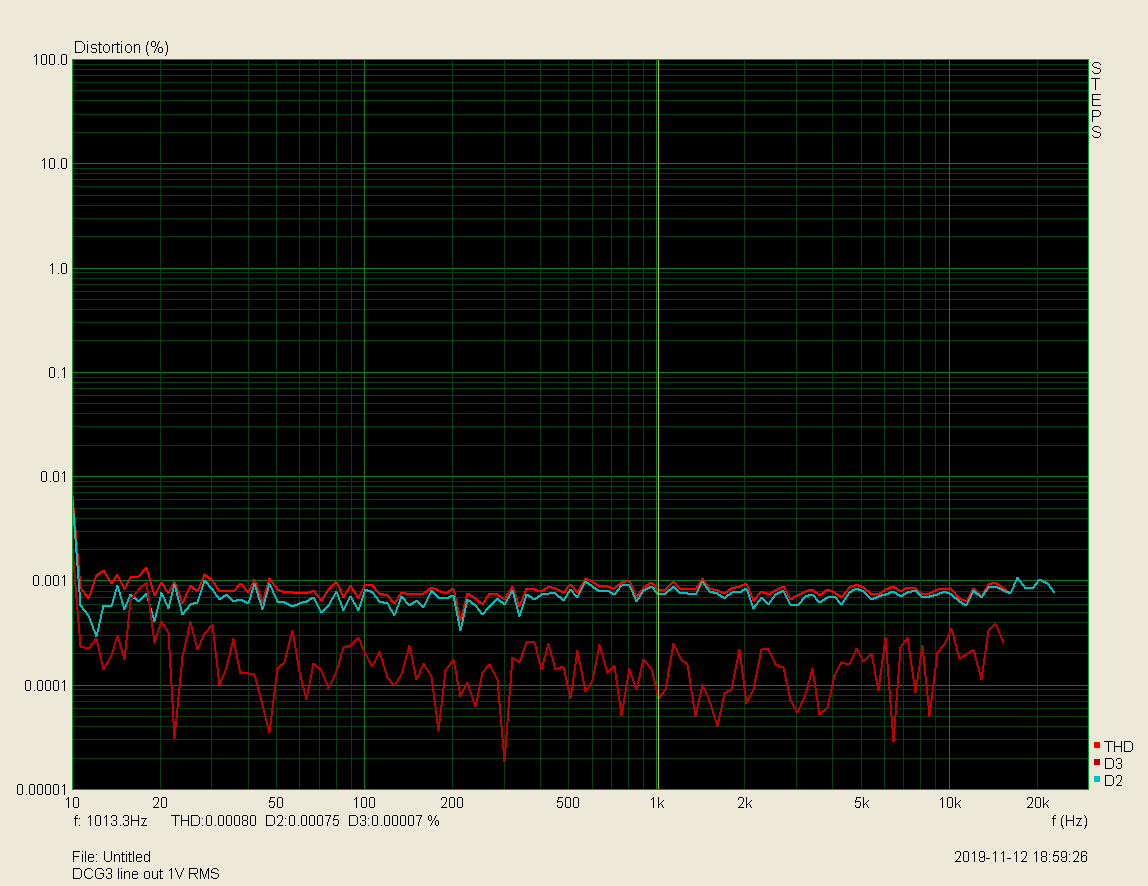The height and width of the screenshot is (886, 1148).
Task: Click the 1k frequency axis label
Action: (657, 803)
